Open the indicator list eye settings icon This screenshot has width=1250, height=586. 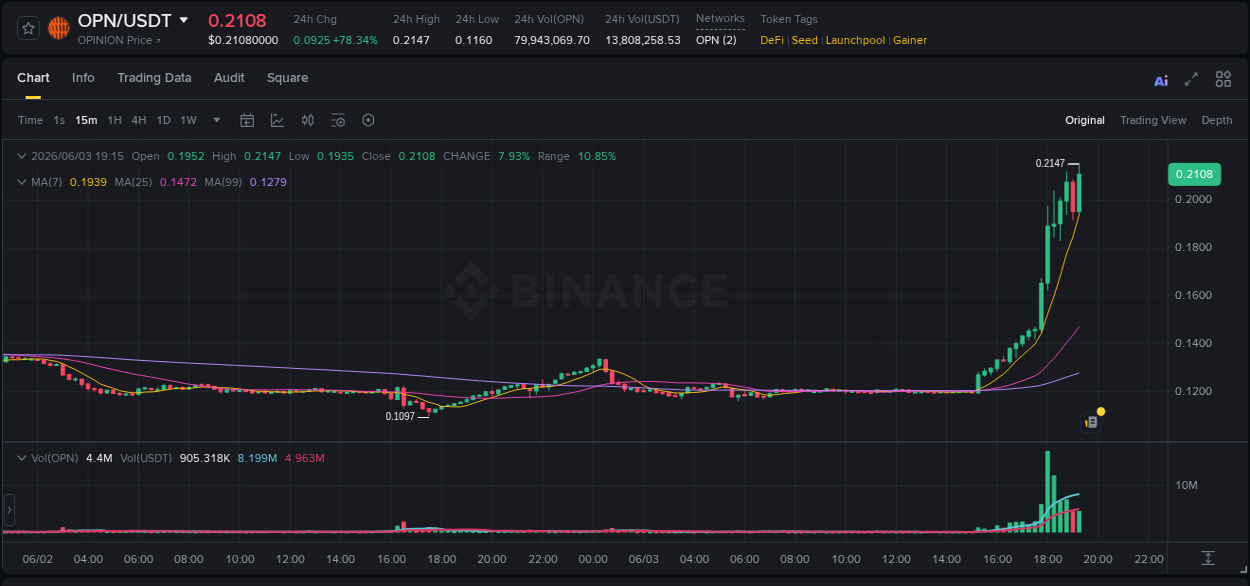point(338,120)
